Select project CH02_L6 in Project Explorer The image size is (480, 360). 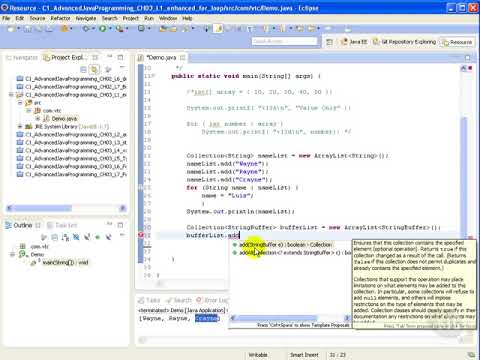tap(72, 79)
